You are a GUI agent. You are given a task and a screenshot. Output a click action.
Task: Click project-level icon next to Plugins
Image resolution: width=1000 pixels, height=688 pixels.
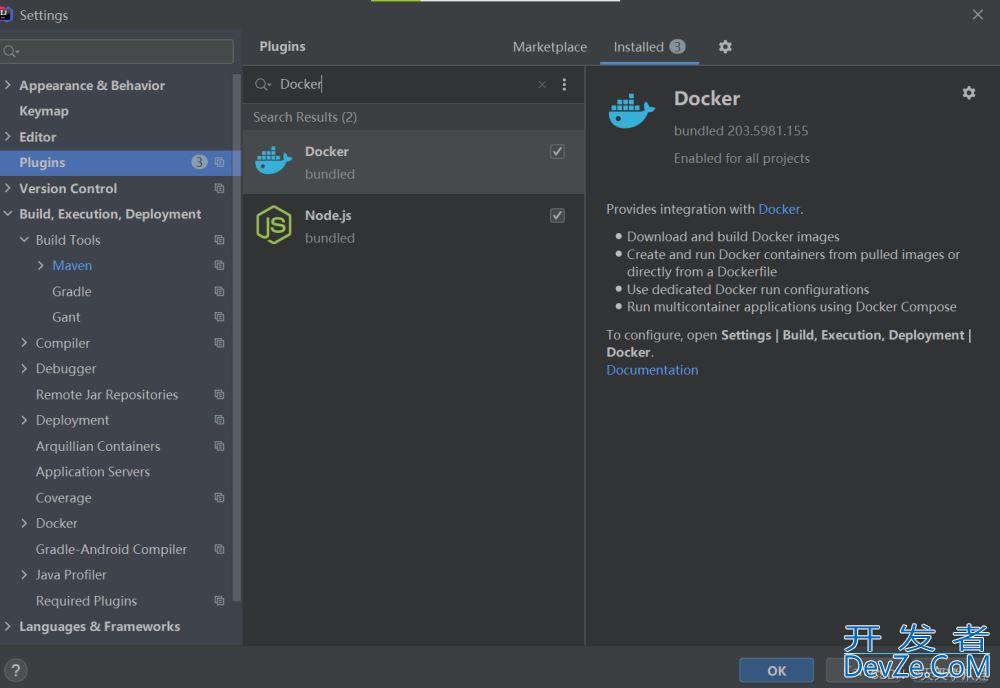pyautogui.click(x=219, y=162)
